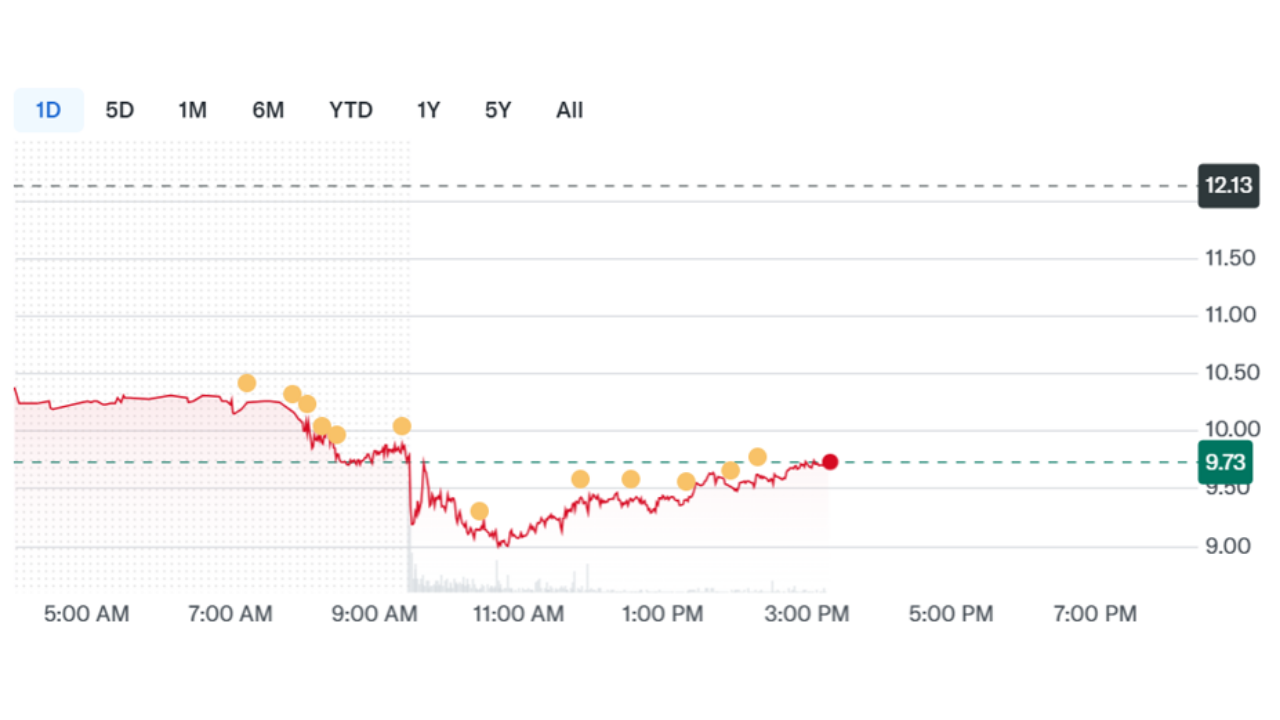Click orange marker just before the market-open drop
1280x720 pixels.
click(x=402, y=427)
